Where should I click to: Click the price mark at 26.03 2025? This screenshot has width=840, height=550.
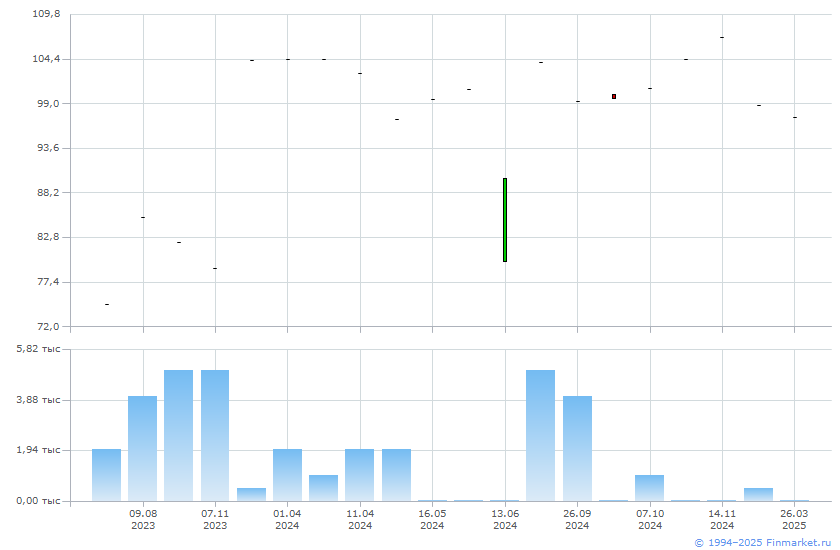point(795,117)
